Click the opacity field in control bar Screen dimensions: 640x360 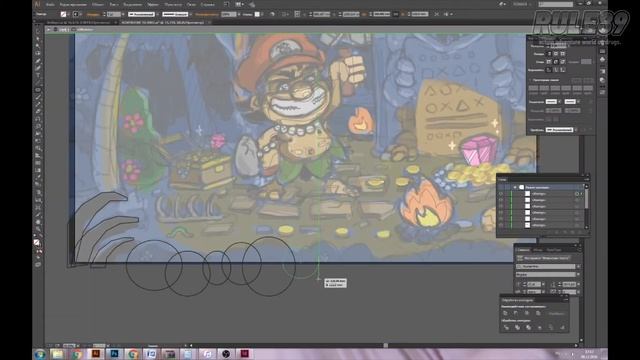click(228, 14)
